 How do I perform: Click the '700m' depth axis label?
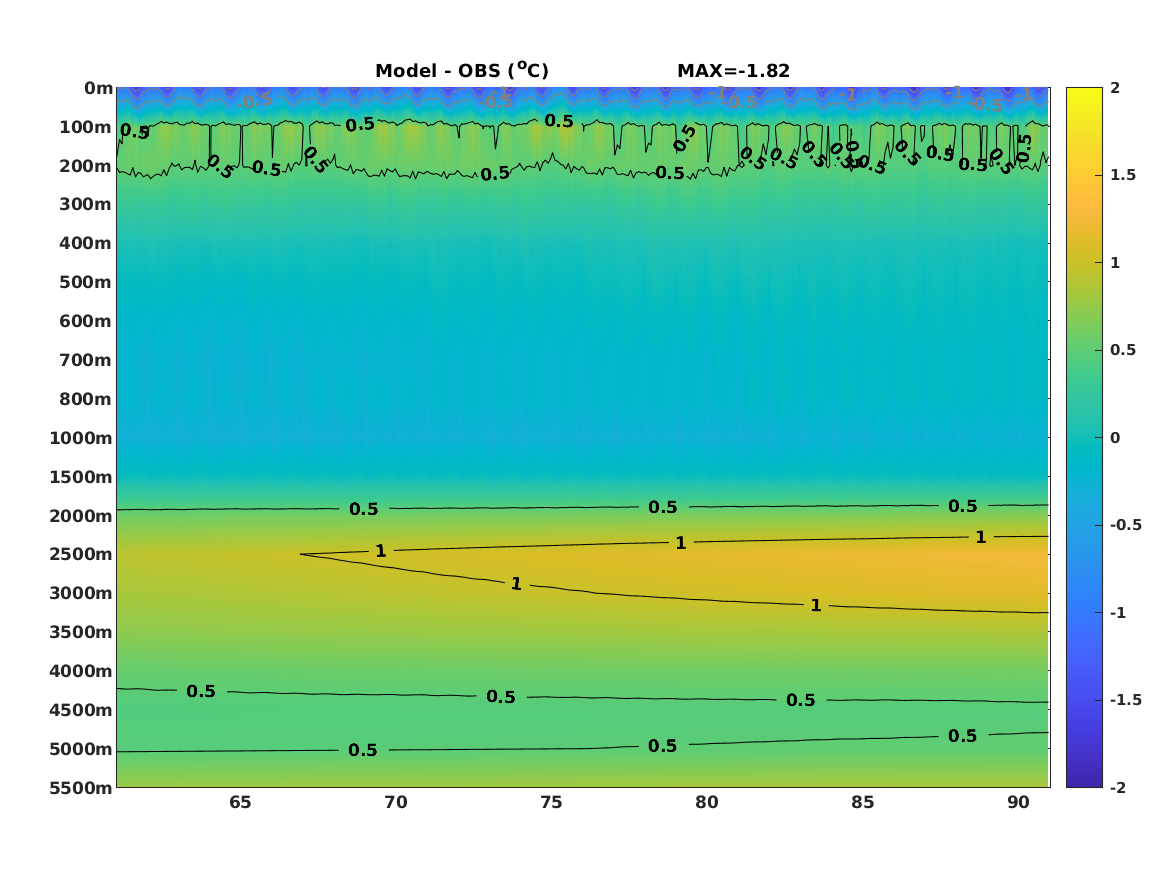click(86, 360)
